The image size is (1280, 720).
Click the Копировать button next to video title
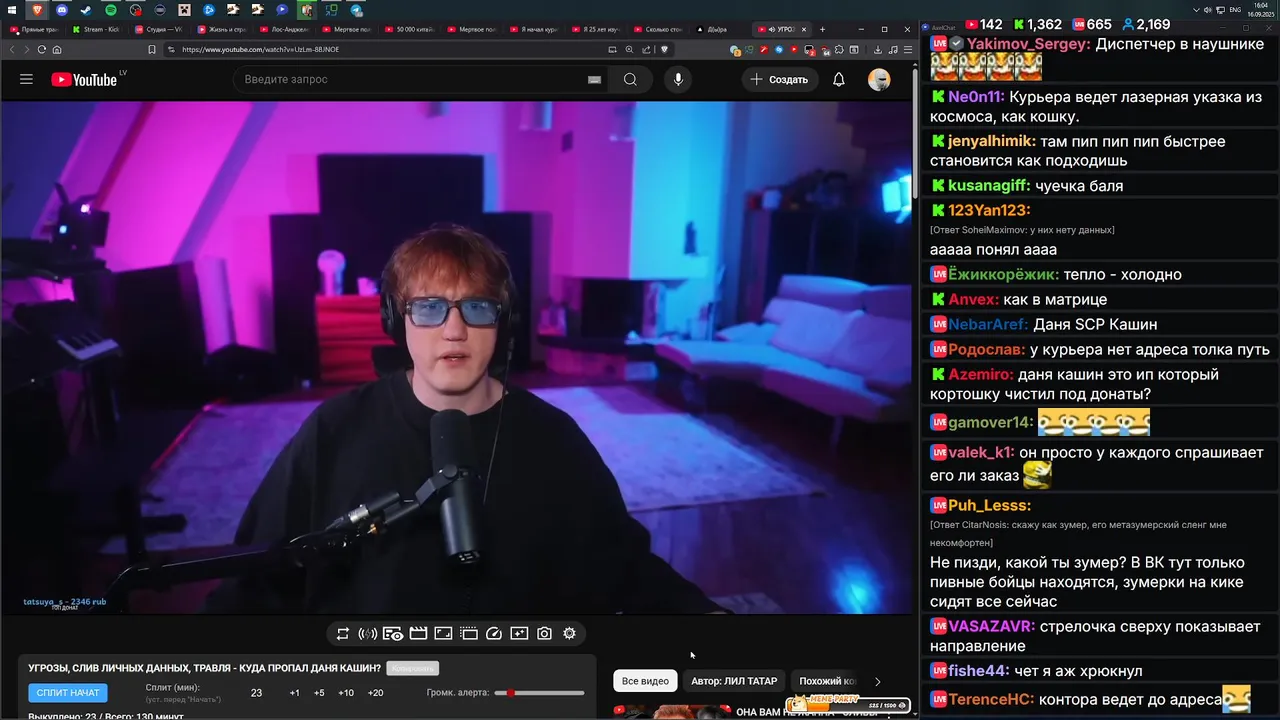click(412, 668)
